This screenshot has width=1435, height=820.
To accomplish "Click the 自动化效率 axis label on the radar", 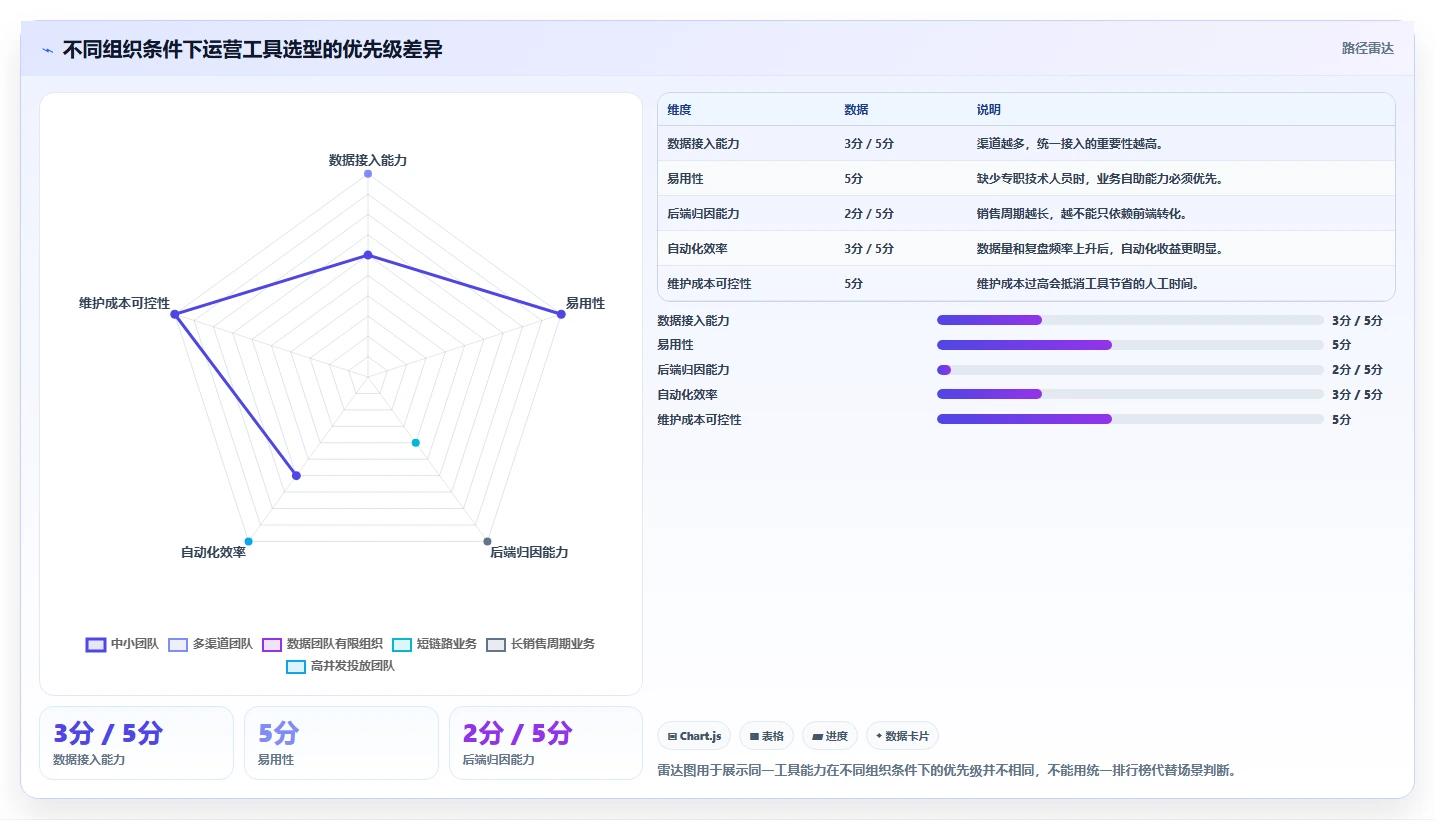I will coord(213,552).
